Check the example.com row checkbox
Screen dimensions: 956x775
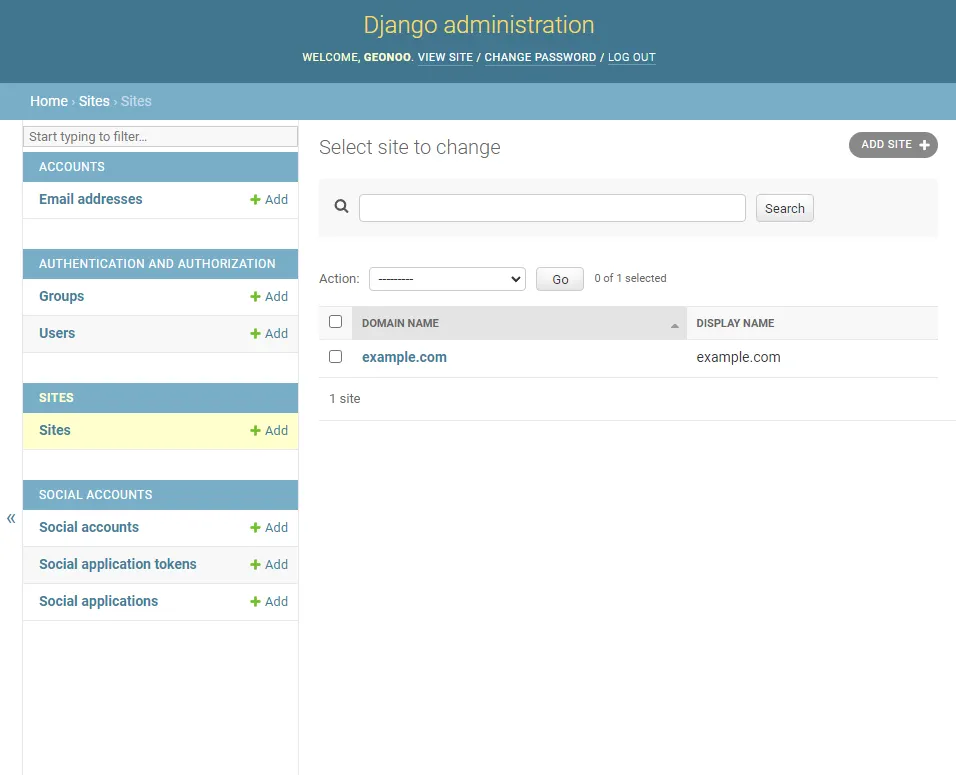coord(335,356)
